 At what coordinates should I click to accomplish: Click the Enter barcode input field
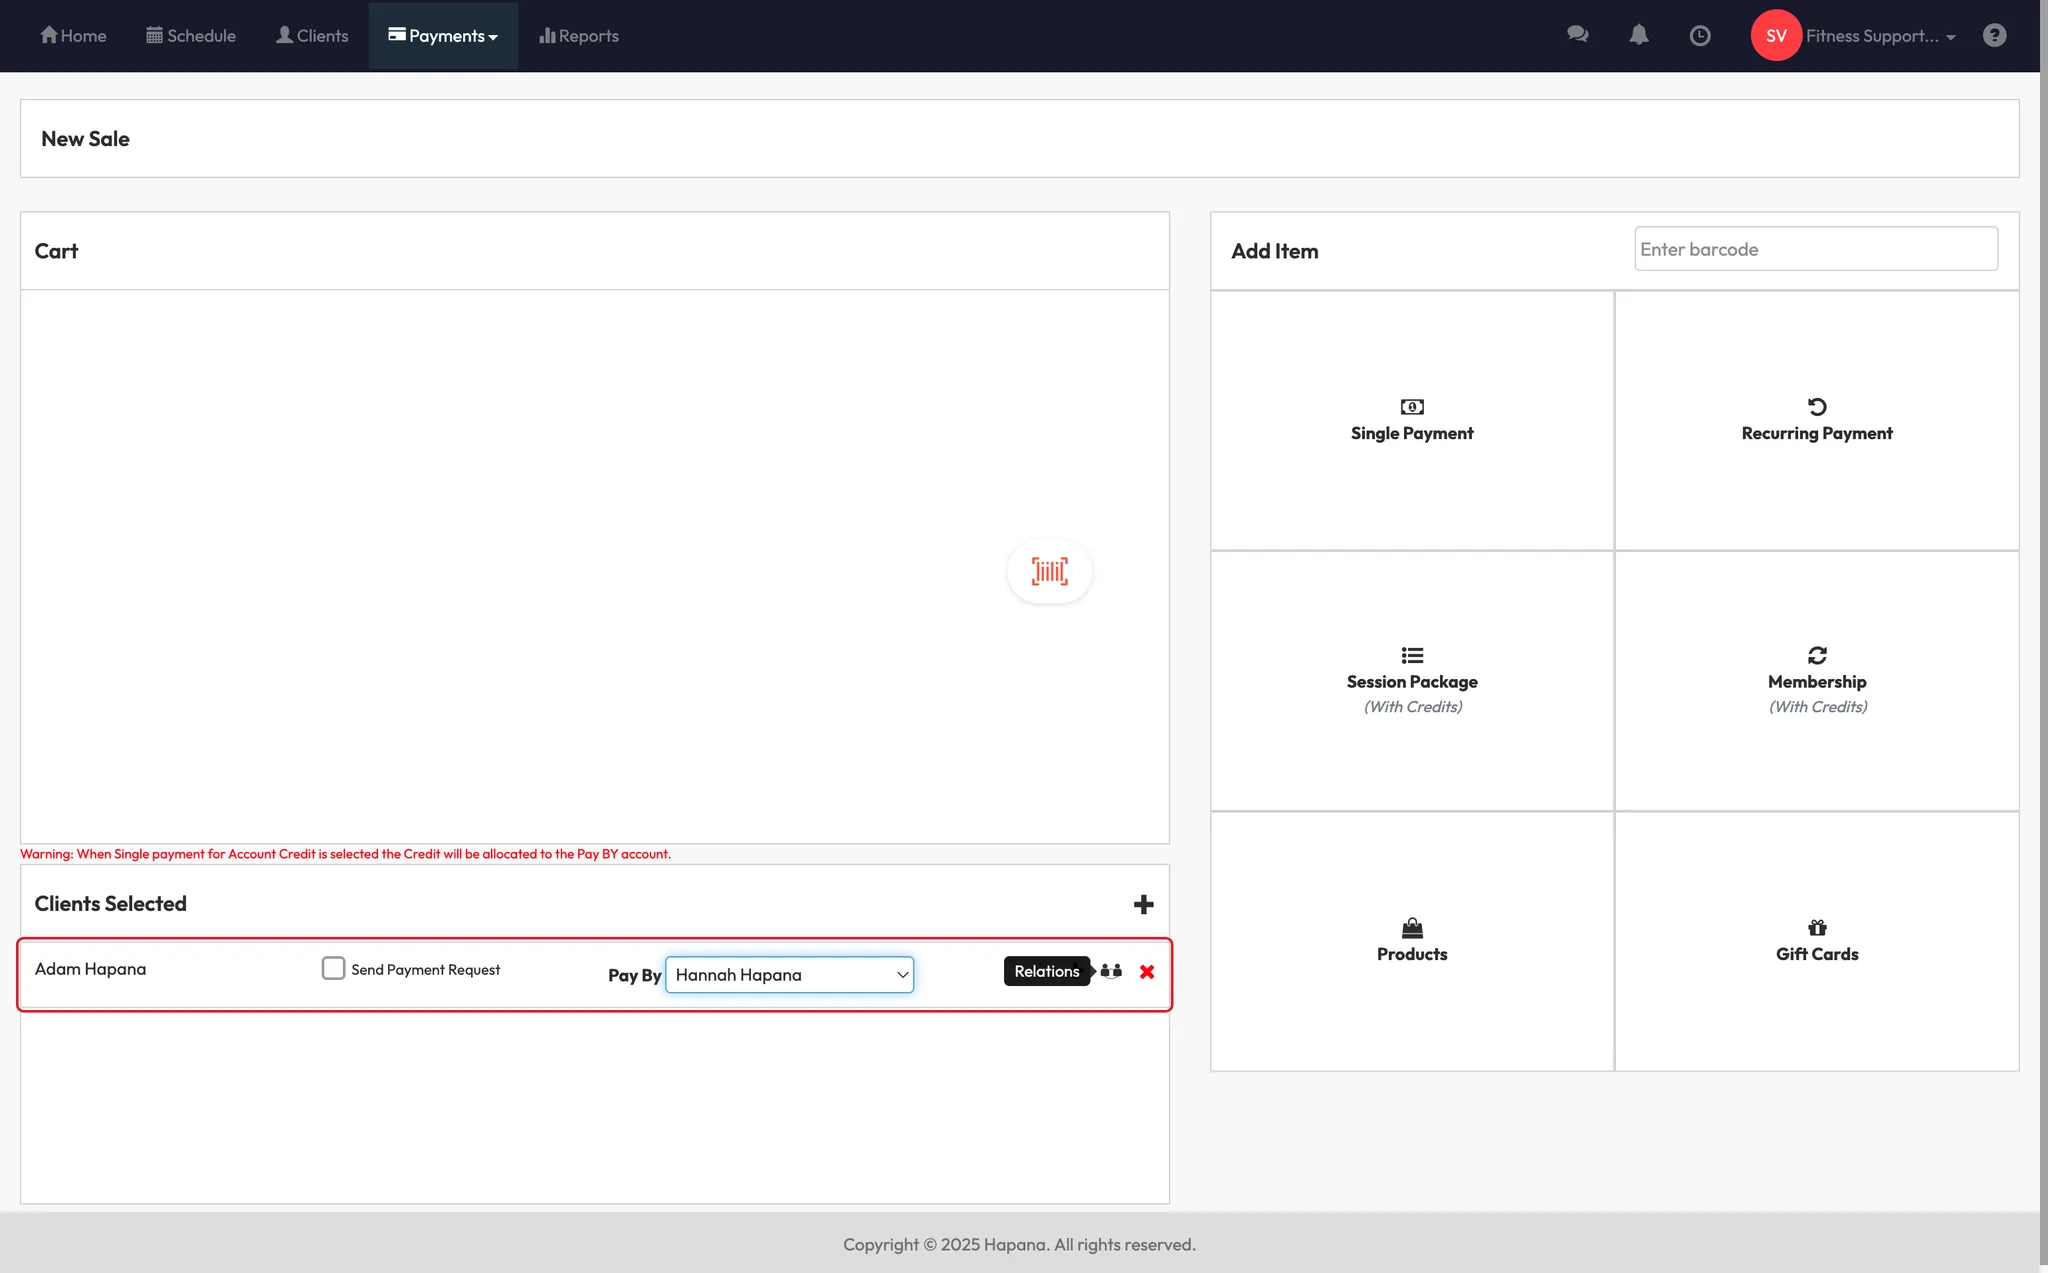(1815, 249)
